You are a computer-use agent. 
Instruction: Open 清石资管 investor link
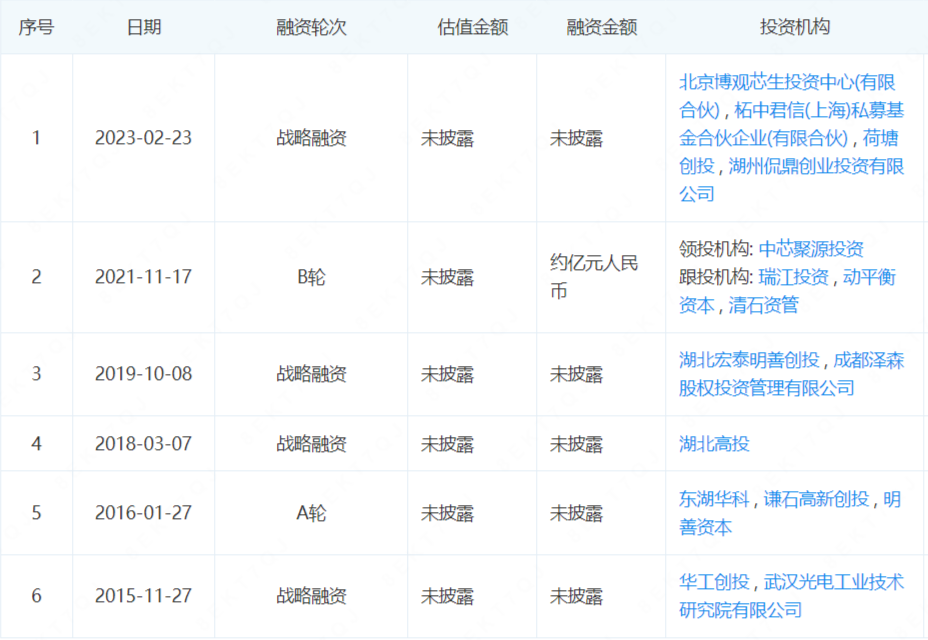[763, 305]
